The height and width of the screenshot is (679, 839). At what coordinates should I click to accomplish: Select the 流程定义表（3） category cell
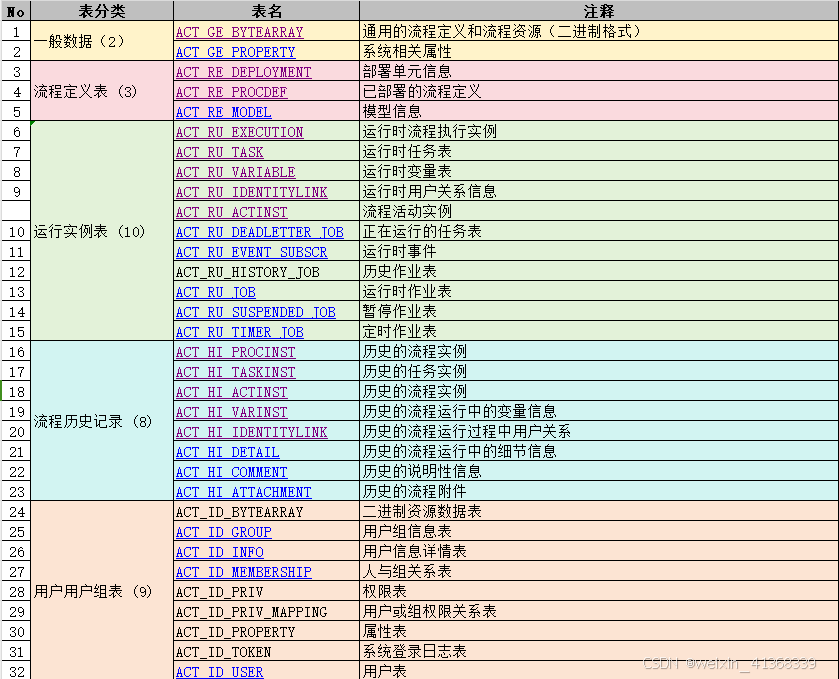tap(102, 91)
